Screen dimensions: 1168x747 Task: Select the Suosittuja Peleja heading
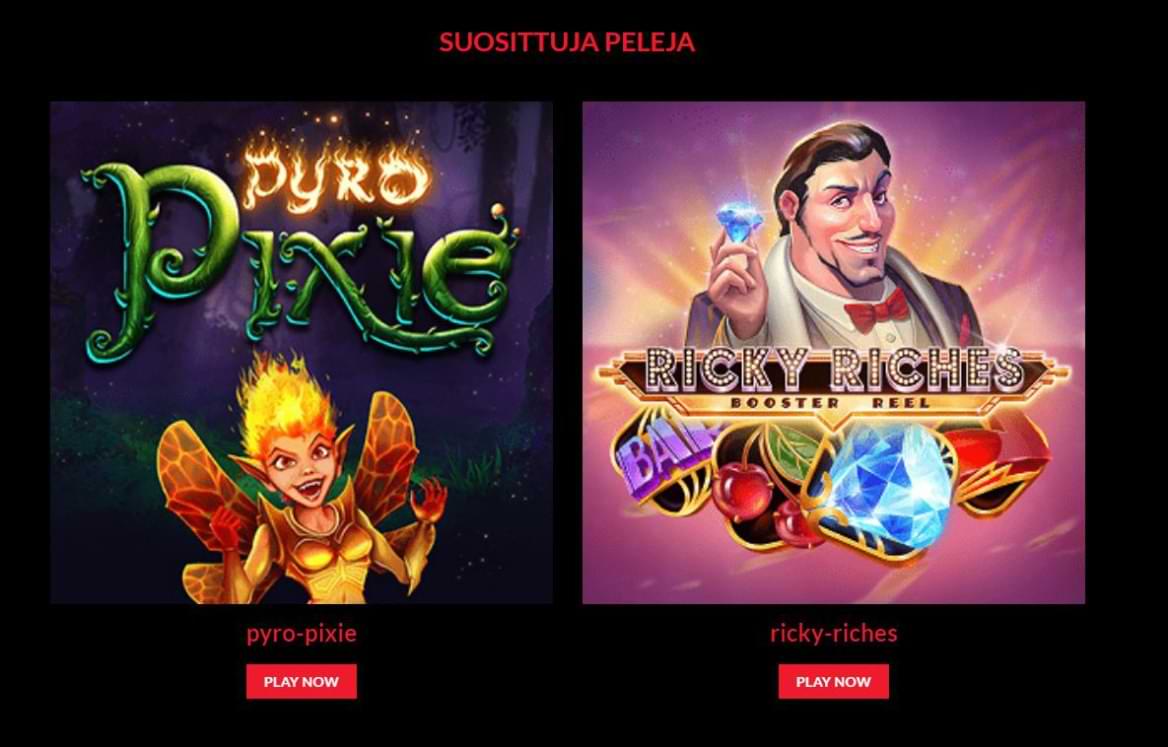(567, 42)
